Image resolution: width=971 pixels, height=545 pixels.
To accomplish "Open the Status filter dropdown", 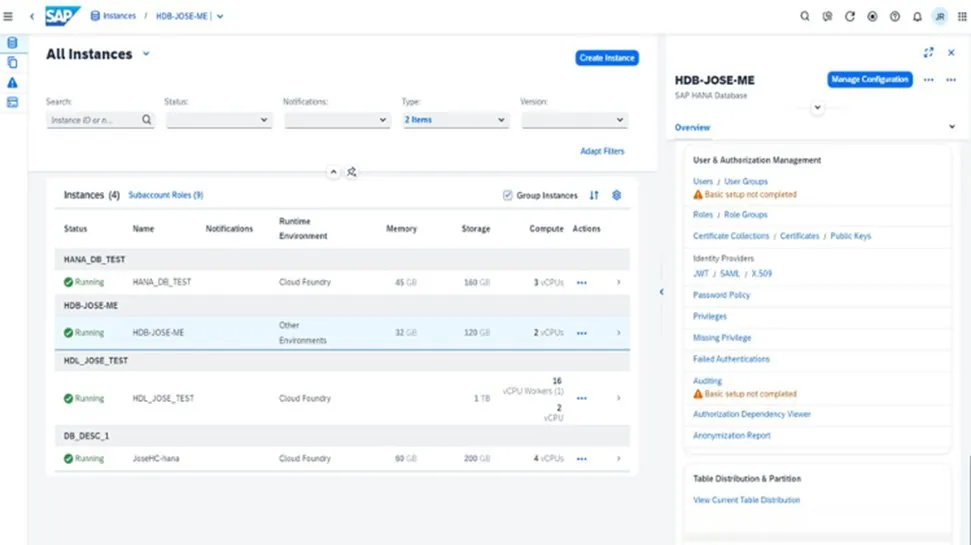I will tap(219, 120).
